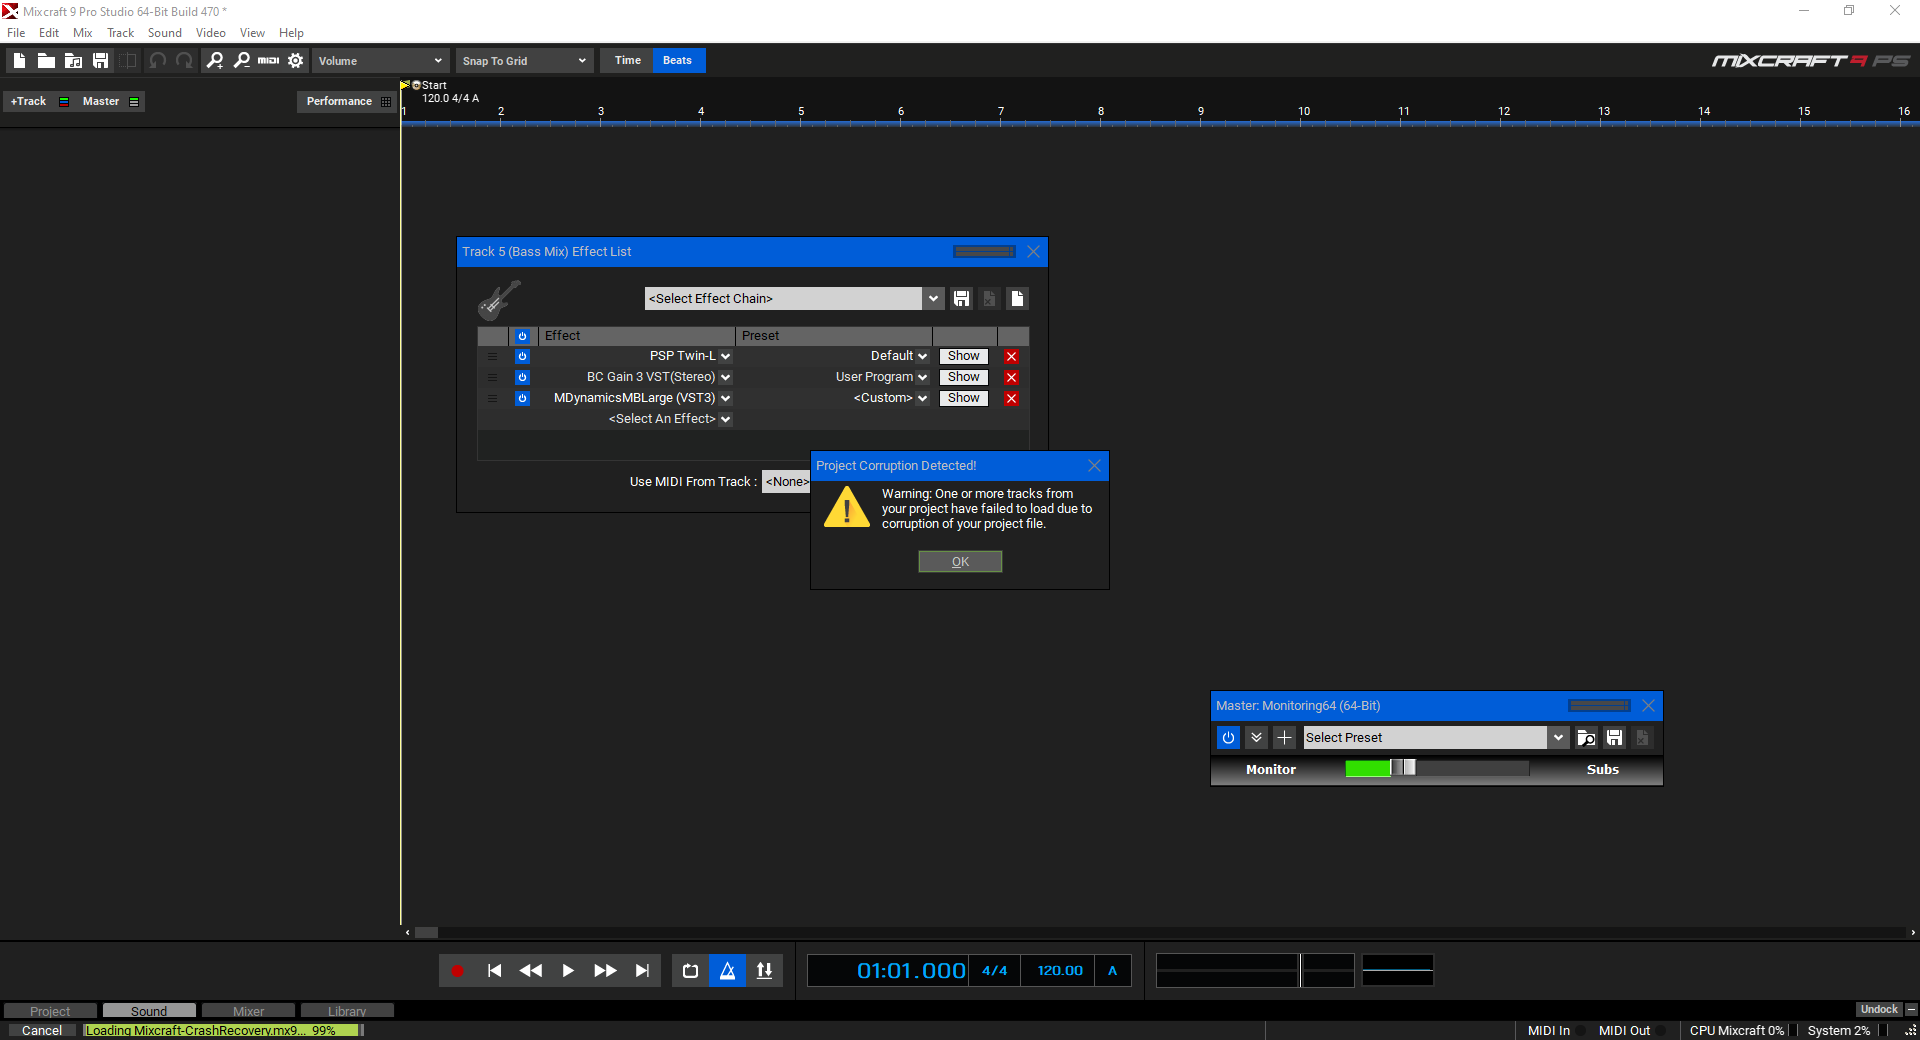Screen dimensions: 1920x1040
Task: Click opacity slider in Monitoring64 title bar
Action: (x=1600, y=706)
